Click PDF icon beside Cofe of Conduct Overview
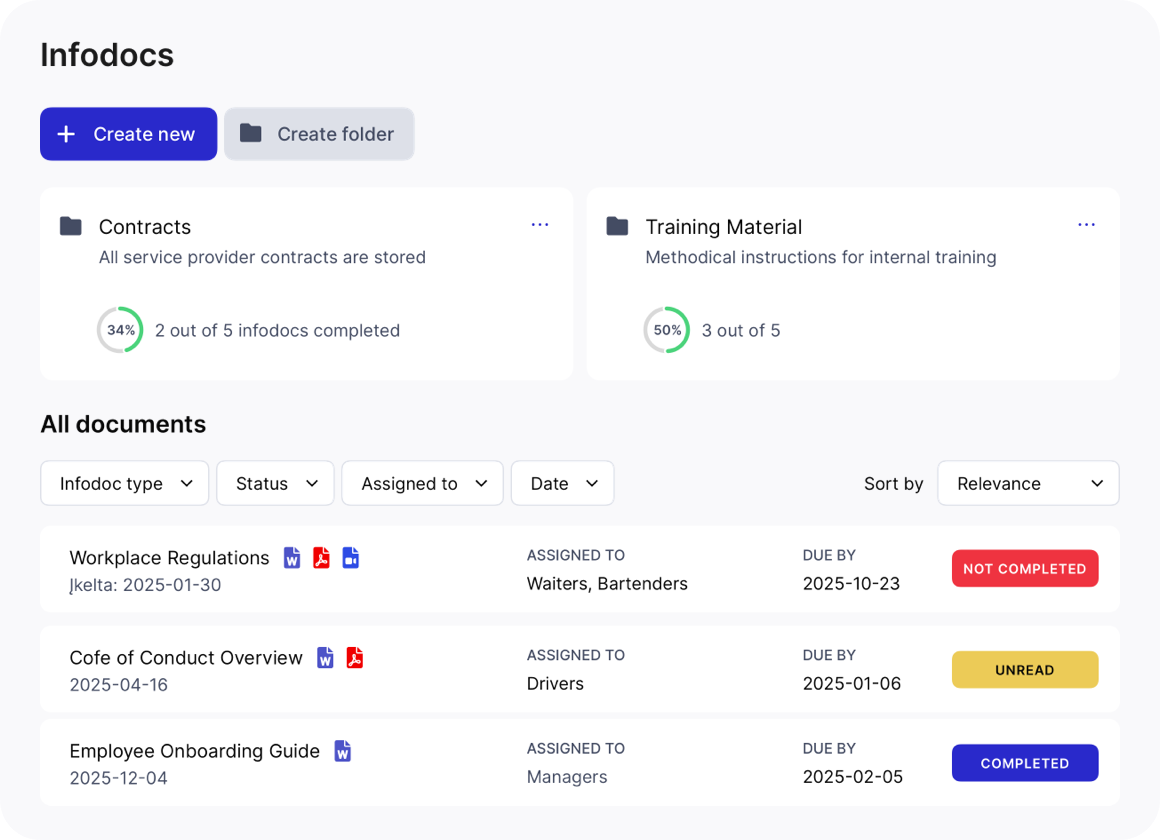The height and width of the screenshot is (840, 1160). (x=354, y=658)
